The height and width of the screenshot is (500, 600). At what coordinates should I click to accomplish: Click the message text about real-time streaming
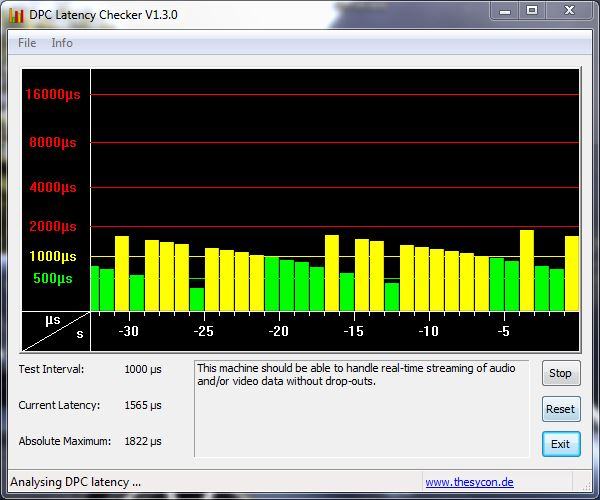356,375
